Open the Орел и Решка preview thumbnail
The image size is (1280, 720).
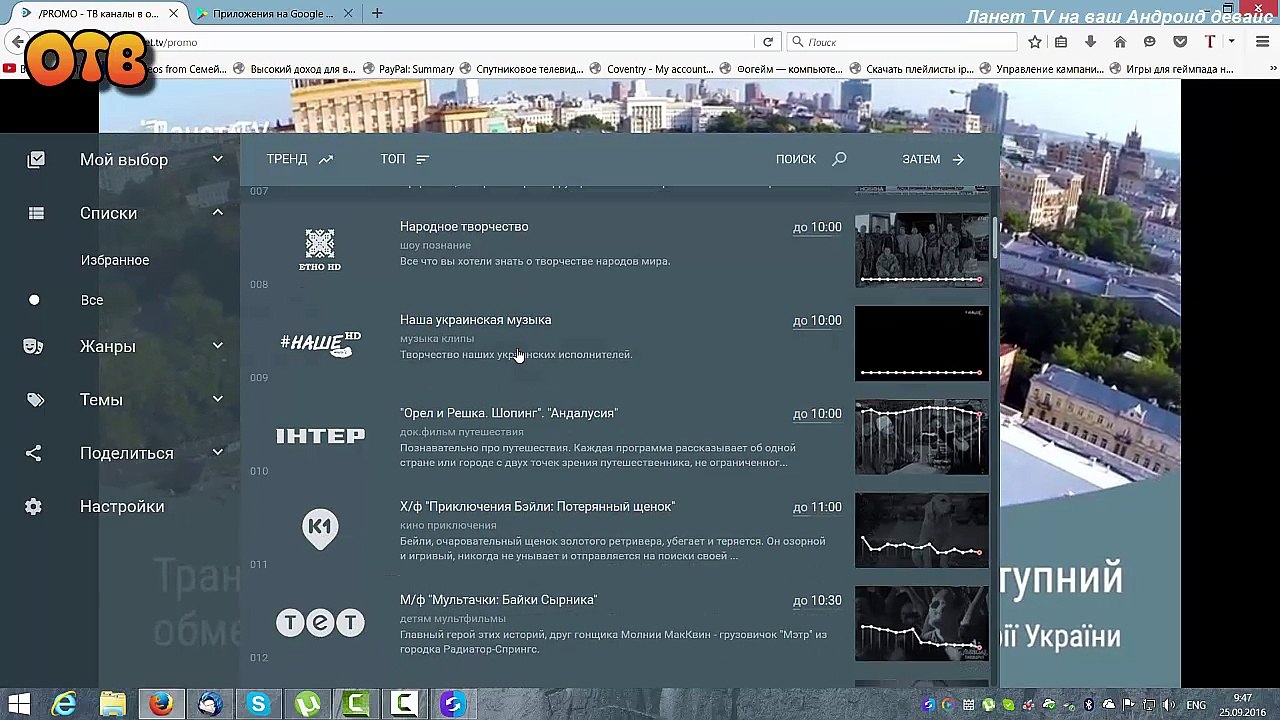tap(922, 437)
